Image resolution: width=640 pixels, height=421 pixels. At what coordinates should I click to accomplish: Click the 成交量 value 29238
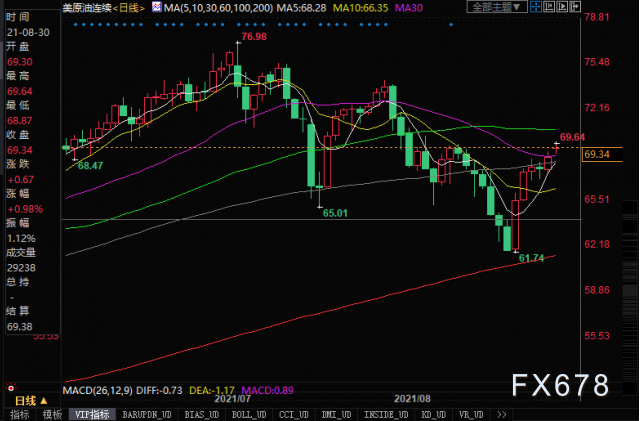coord(21,268)
